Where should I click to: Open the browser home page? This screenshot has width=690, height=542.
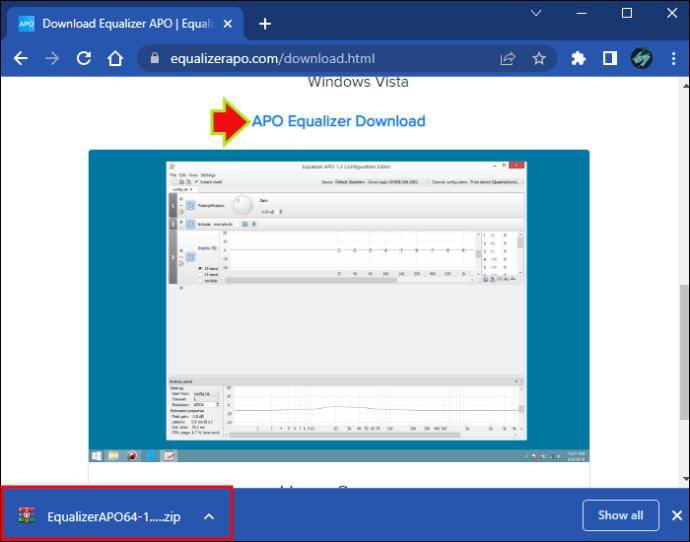click(115, 58)
